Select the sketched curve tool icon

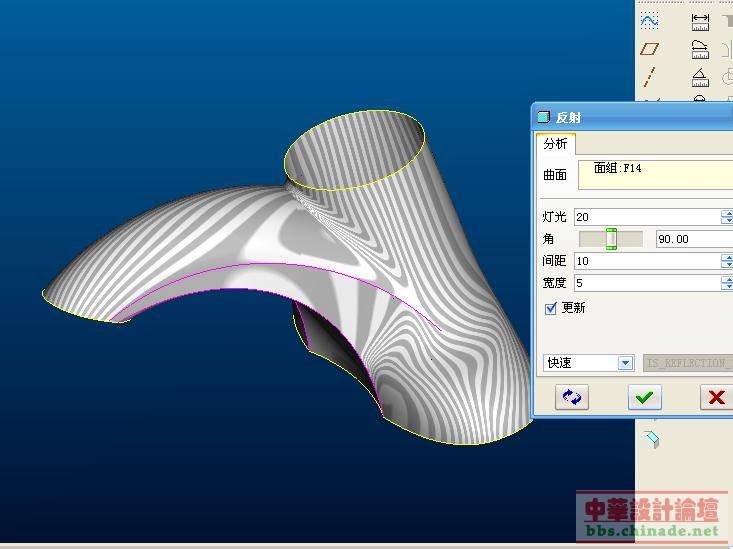point(649,21)
